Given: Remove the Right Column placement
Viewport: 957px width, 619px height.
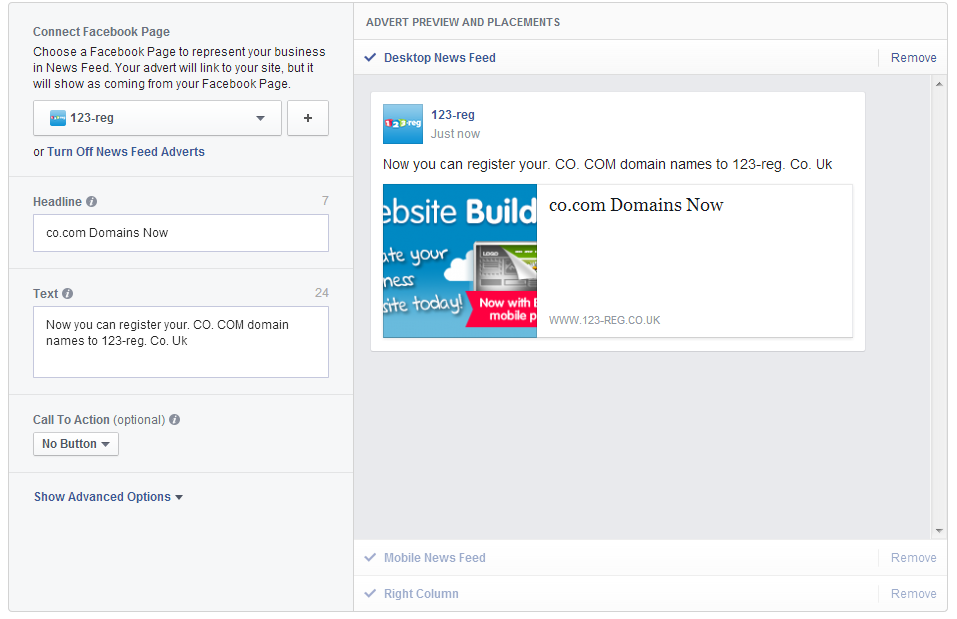Looking at the screenshot, I should click(914, 593).
